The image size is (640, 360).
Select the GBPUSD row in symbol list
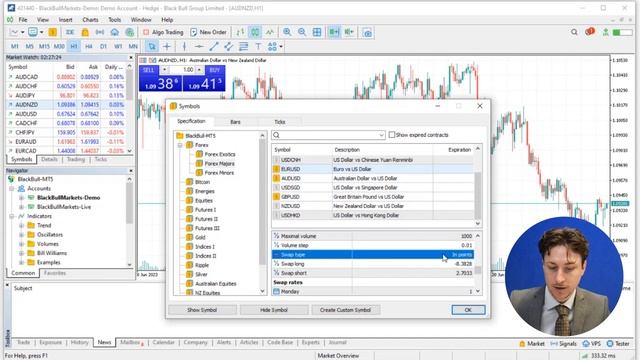tap(373, 197)
